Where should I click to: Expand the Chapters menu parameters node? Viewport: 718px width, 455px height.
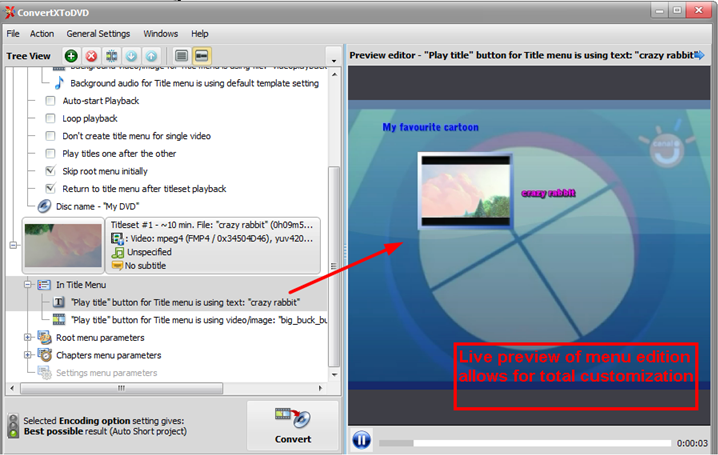point(27,355)
